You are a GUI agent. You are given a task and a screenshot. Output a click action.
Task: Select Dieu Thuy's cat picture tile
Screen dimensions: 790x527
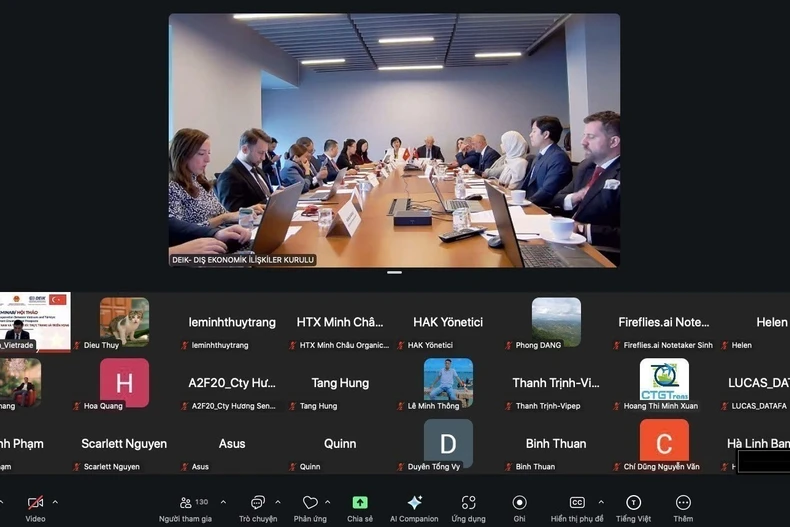click(x=124, y=321)
